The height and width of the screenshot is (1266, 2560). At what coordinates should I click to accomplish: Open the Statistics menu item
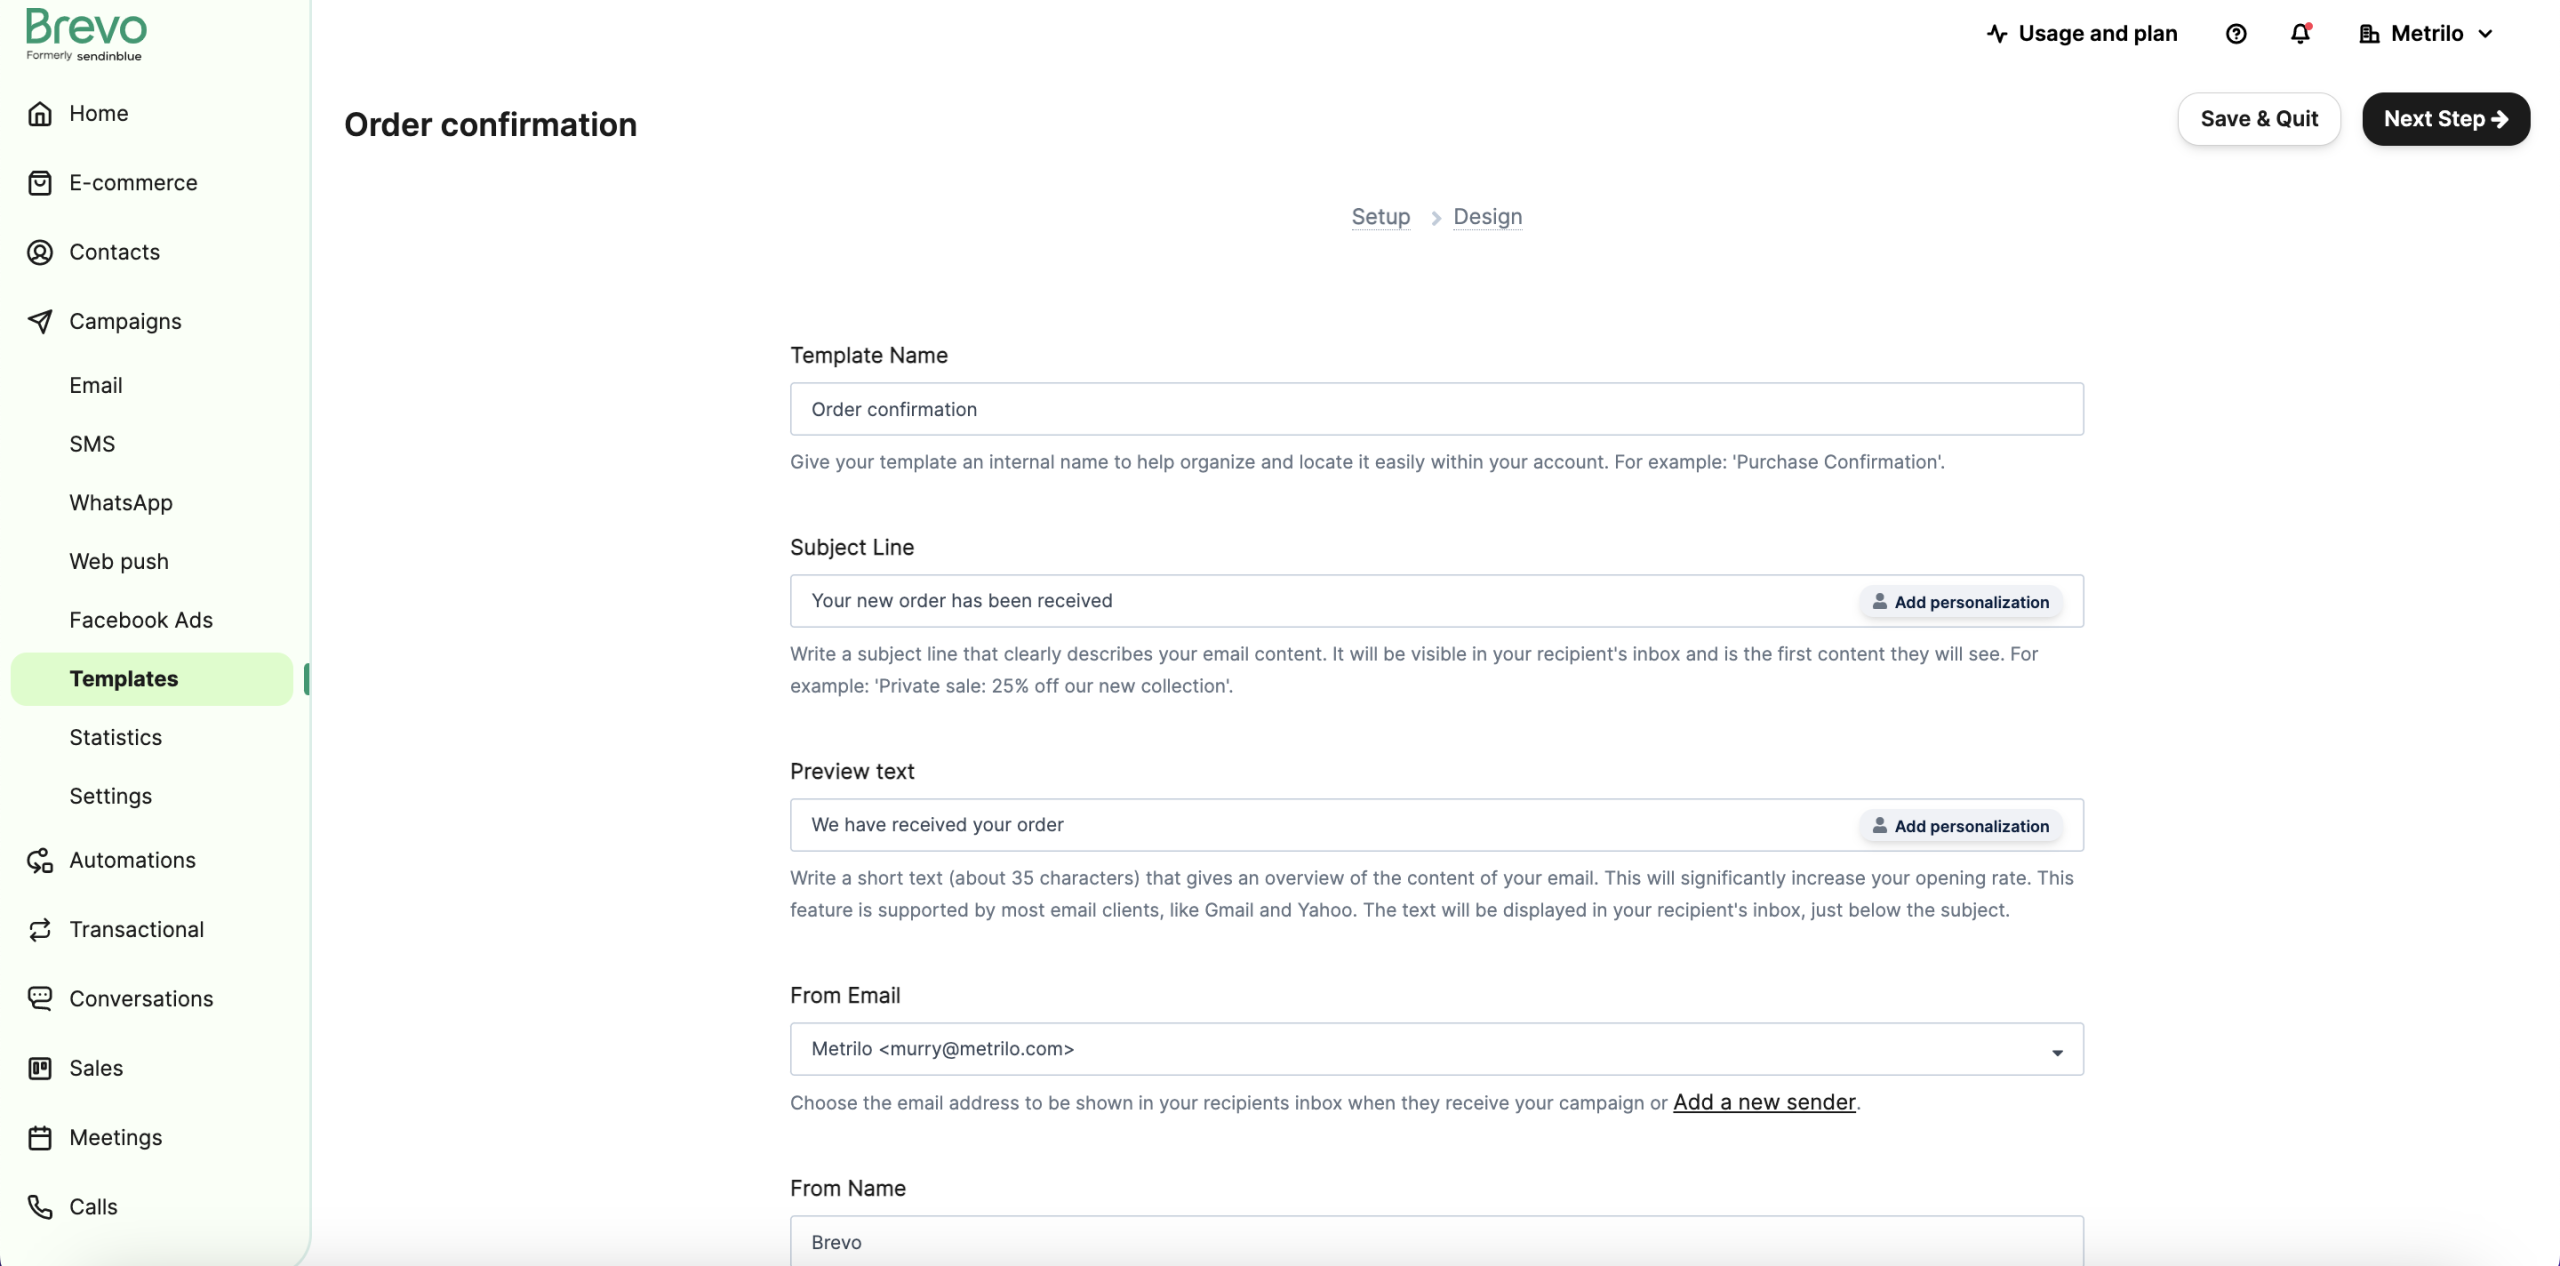pyautogui.click(x=116, y=738)
